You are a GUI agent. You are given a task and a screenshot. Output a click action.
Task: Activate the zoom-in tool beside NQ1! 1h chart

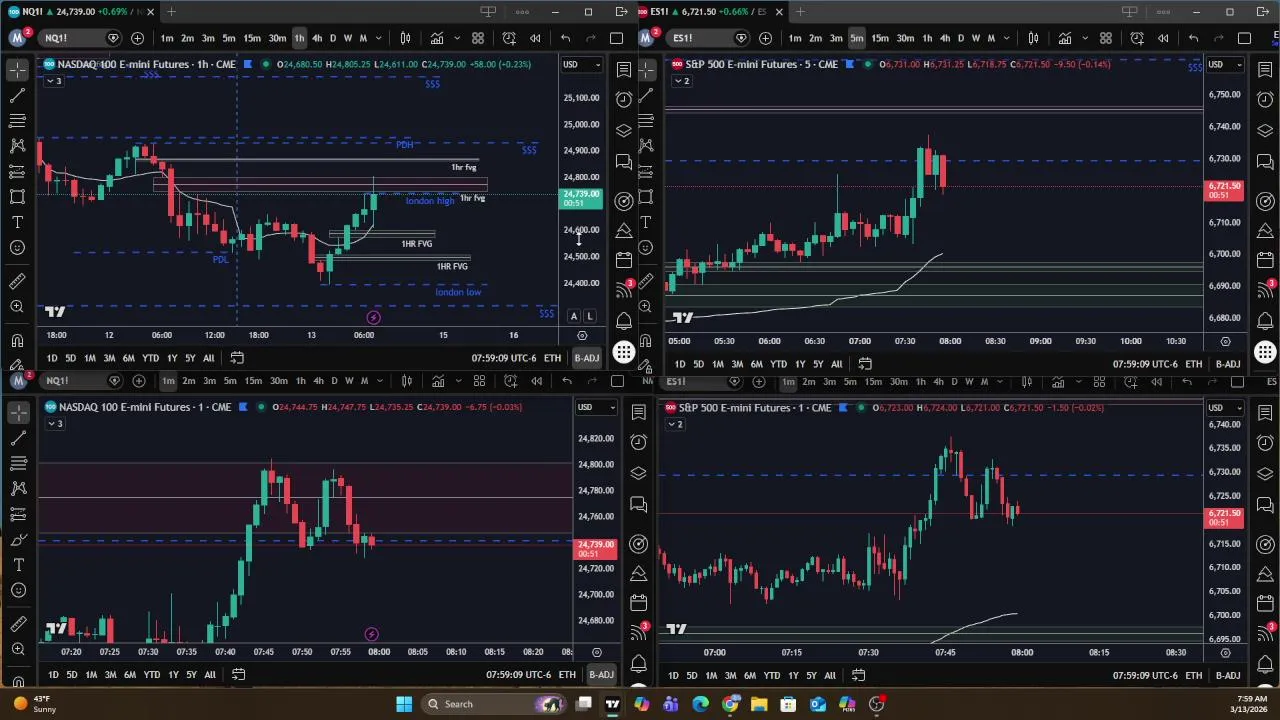(17, 308)
